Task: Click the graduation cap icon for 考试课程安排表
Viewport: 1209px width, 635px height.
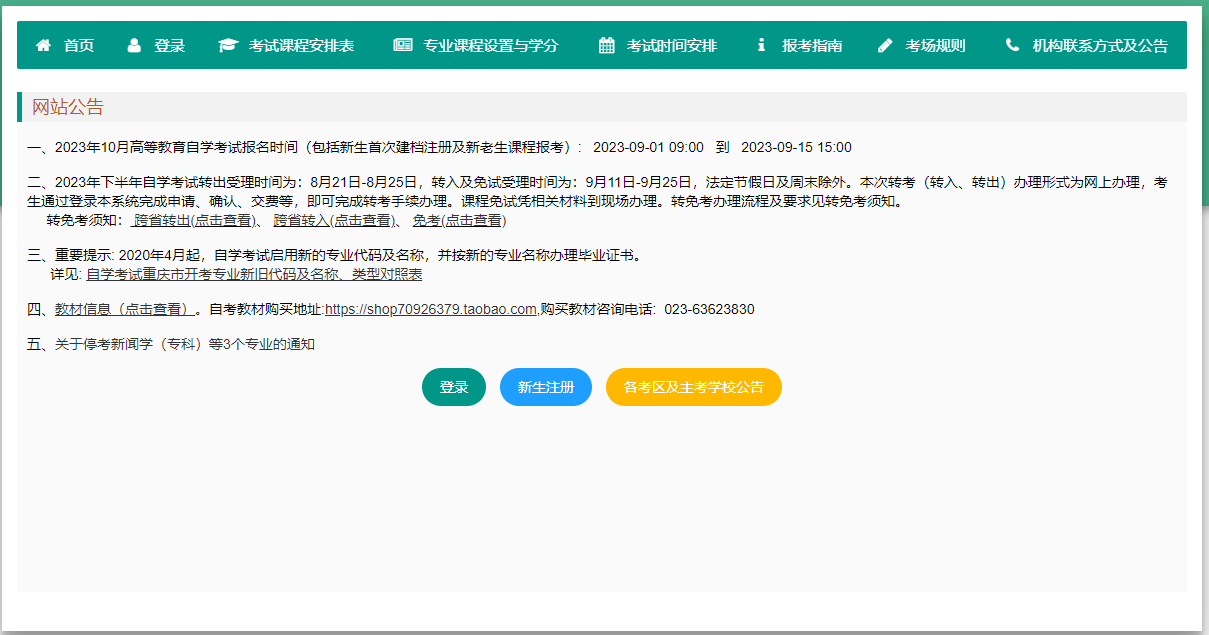Action: (226, 44)
